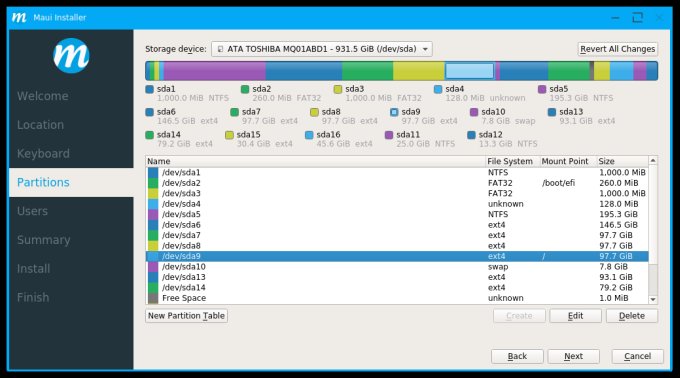Viewport: 680px width, 378px height.
Task: Click the sda9 legend color swatch
Action: pyautogui.click(x=394, y=112)
